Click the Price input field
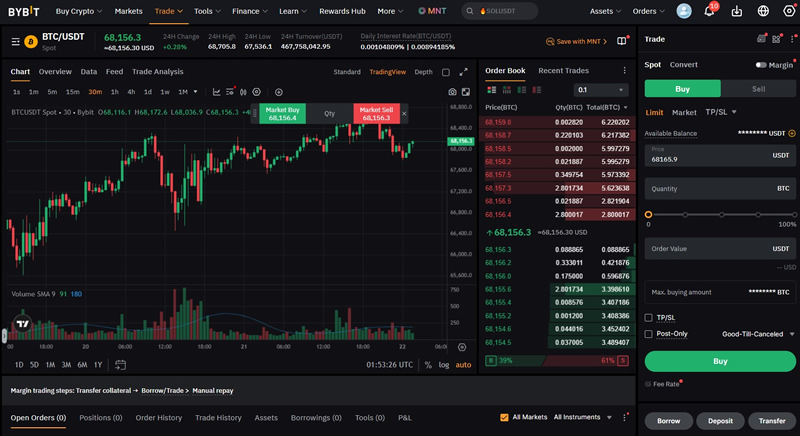 click(x=720, y=155)
